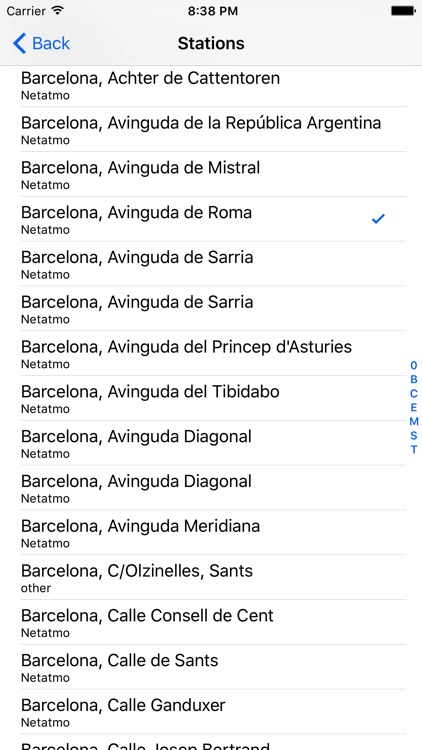Jump to index character 0

(x=414, y=365)
